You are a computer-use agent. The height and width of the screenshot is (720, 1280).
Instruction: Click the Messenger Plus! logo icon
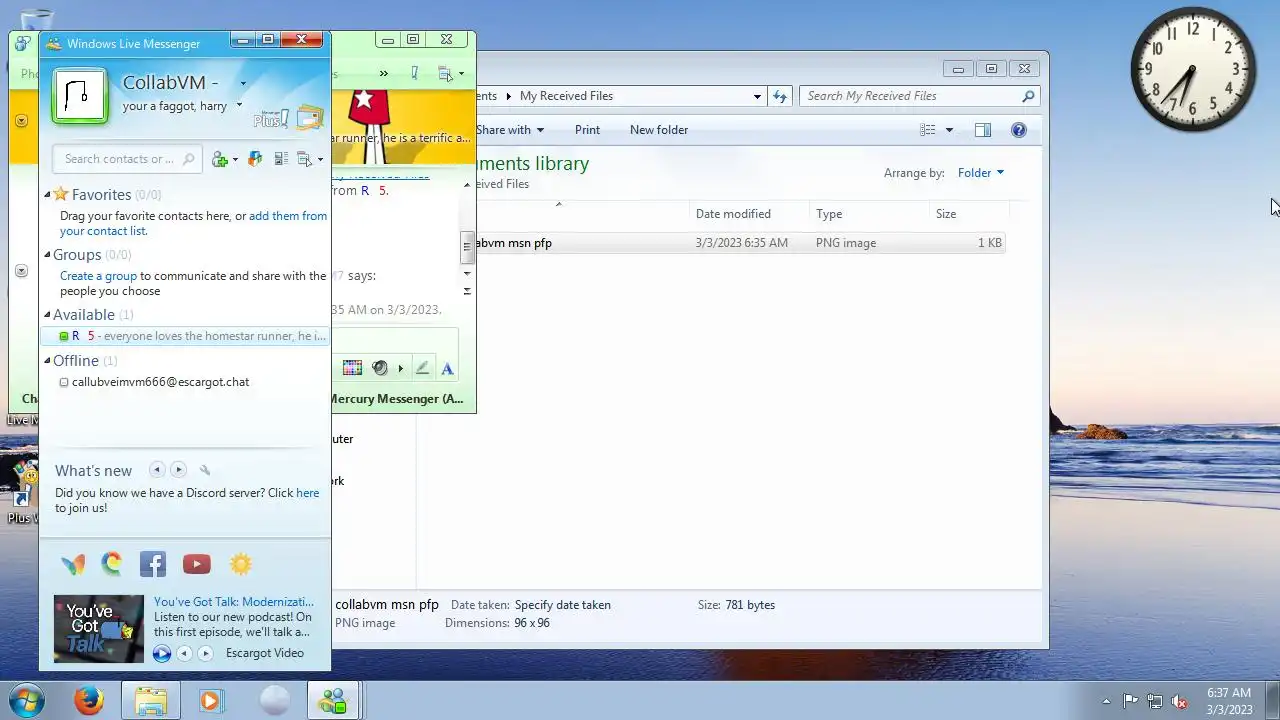coord(270,119)
